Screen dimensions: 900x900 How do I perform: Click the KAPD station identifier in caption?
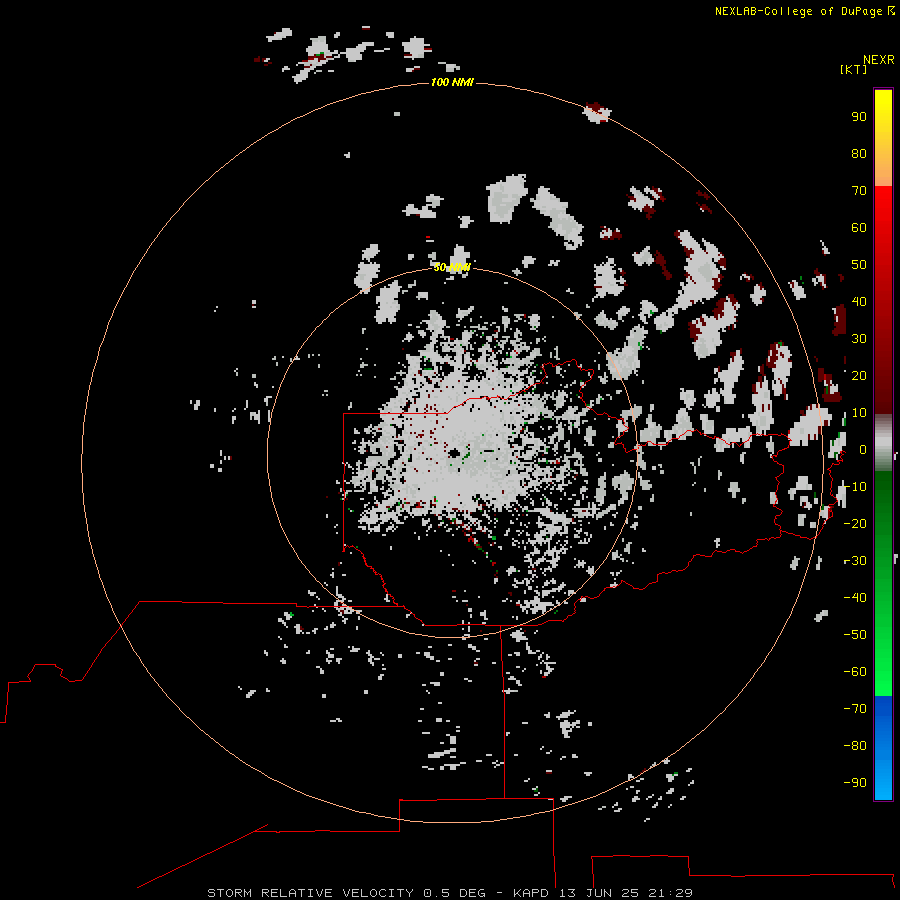click(532, 893)
